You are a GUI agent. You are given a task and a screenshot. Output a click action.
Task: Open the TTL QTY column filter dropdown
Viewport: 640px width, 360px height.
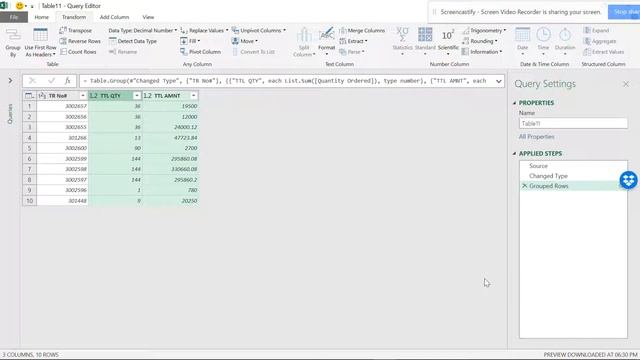pyautogui.click(x=137, y=96)
